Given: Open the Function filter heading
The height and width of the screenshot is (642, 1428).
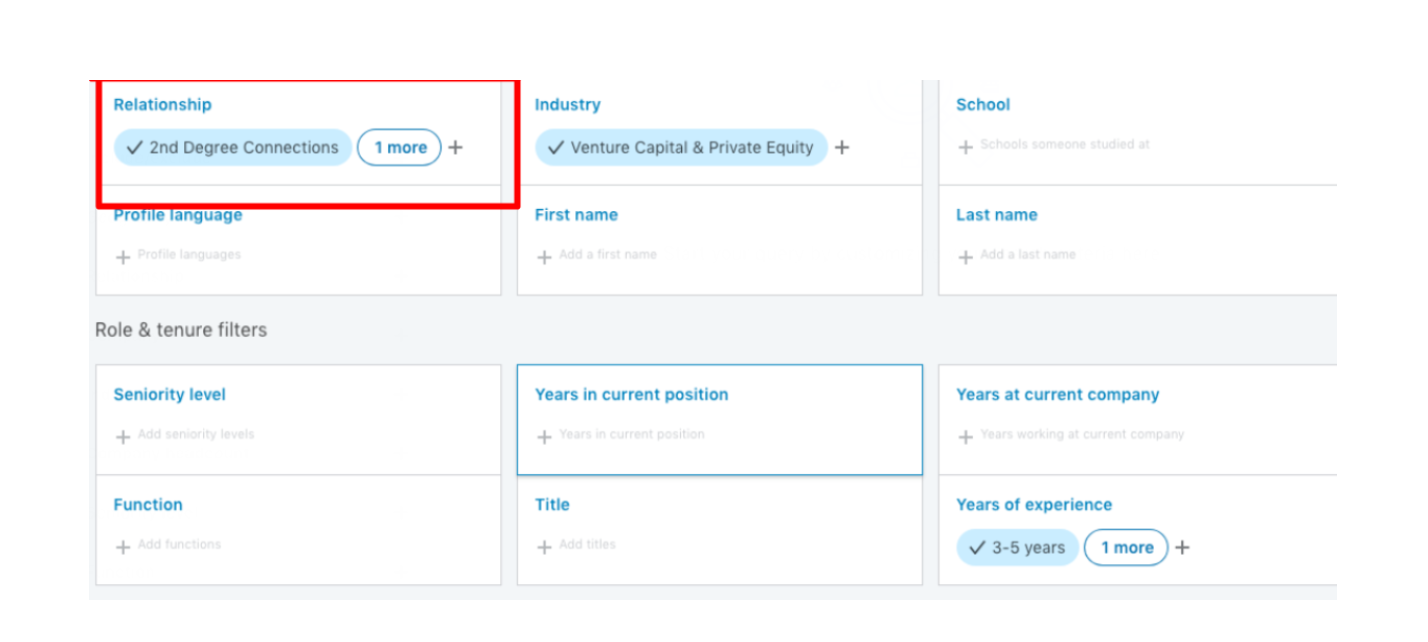Looking at the screenshot, I should [148, 505].
